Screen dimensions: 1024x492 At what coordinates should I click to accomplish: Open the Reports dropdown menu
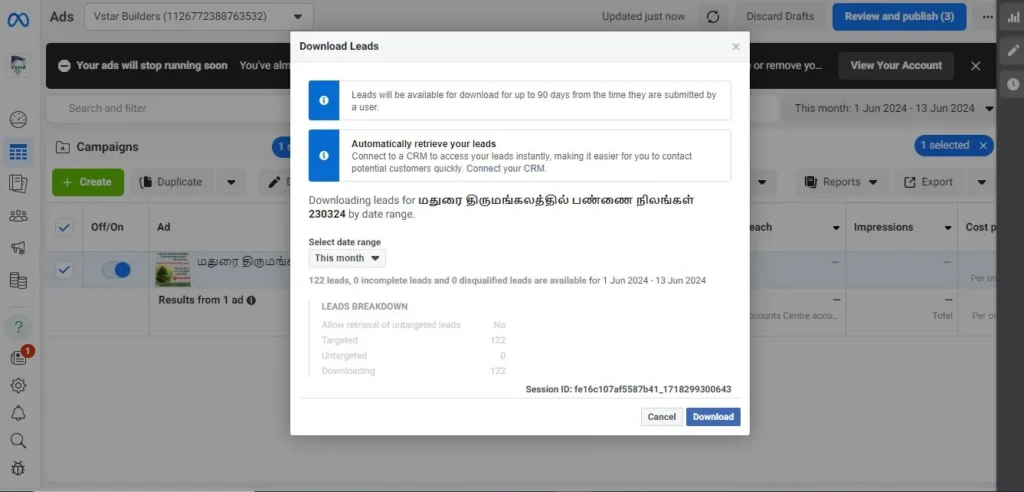[x=842, y=182]
